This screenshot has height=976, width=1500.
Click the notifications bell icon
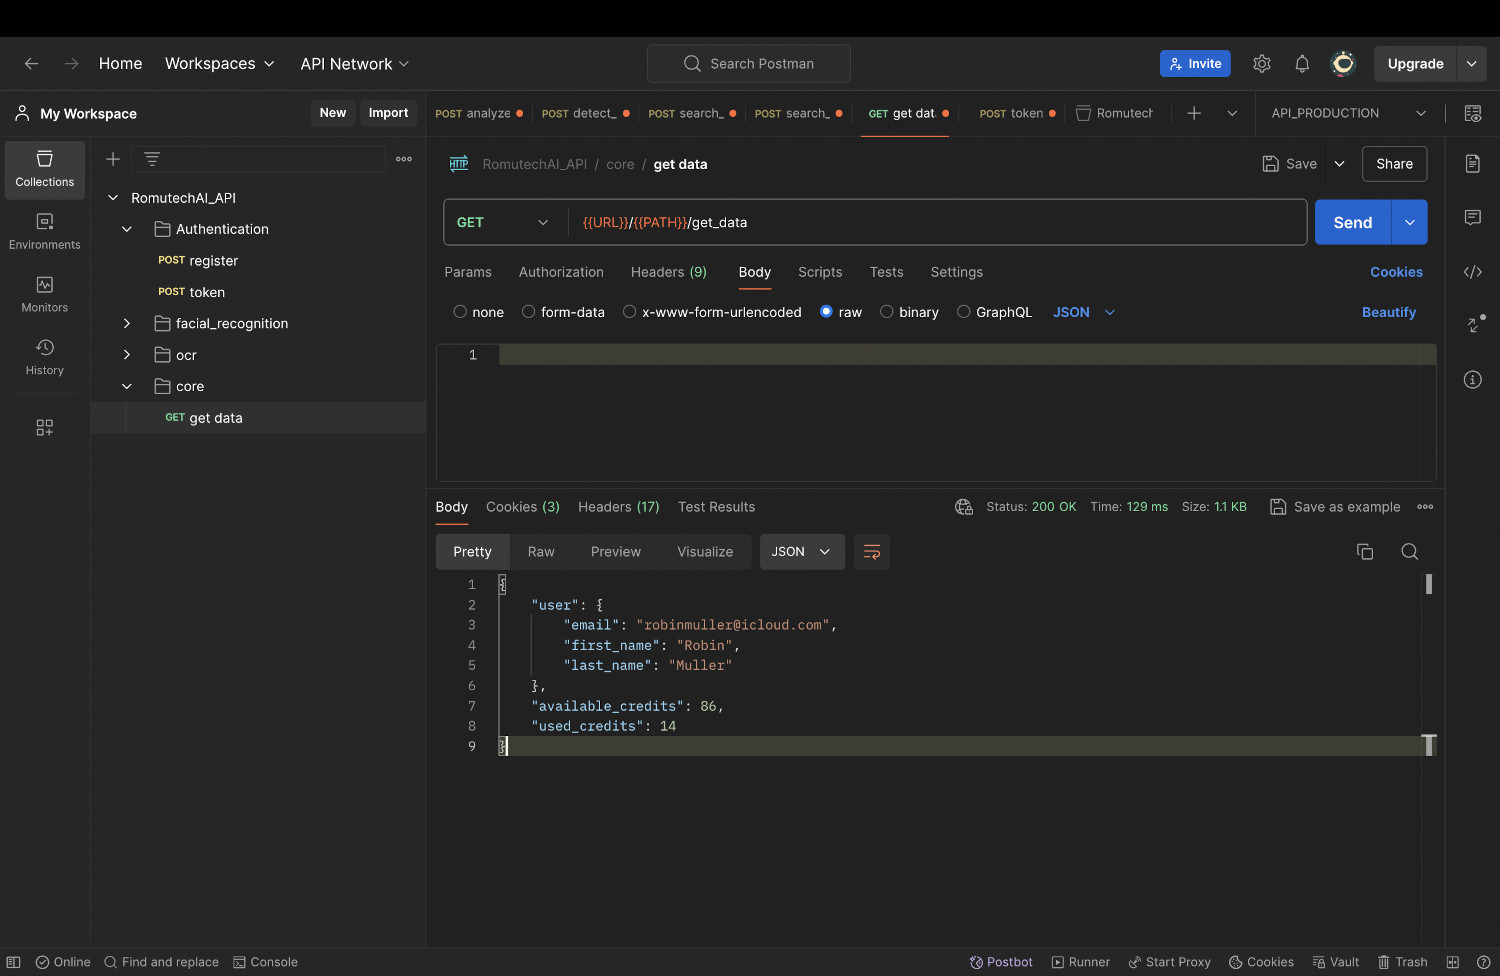coord(1302,64)
